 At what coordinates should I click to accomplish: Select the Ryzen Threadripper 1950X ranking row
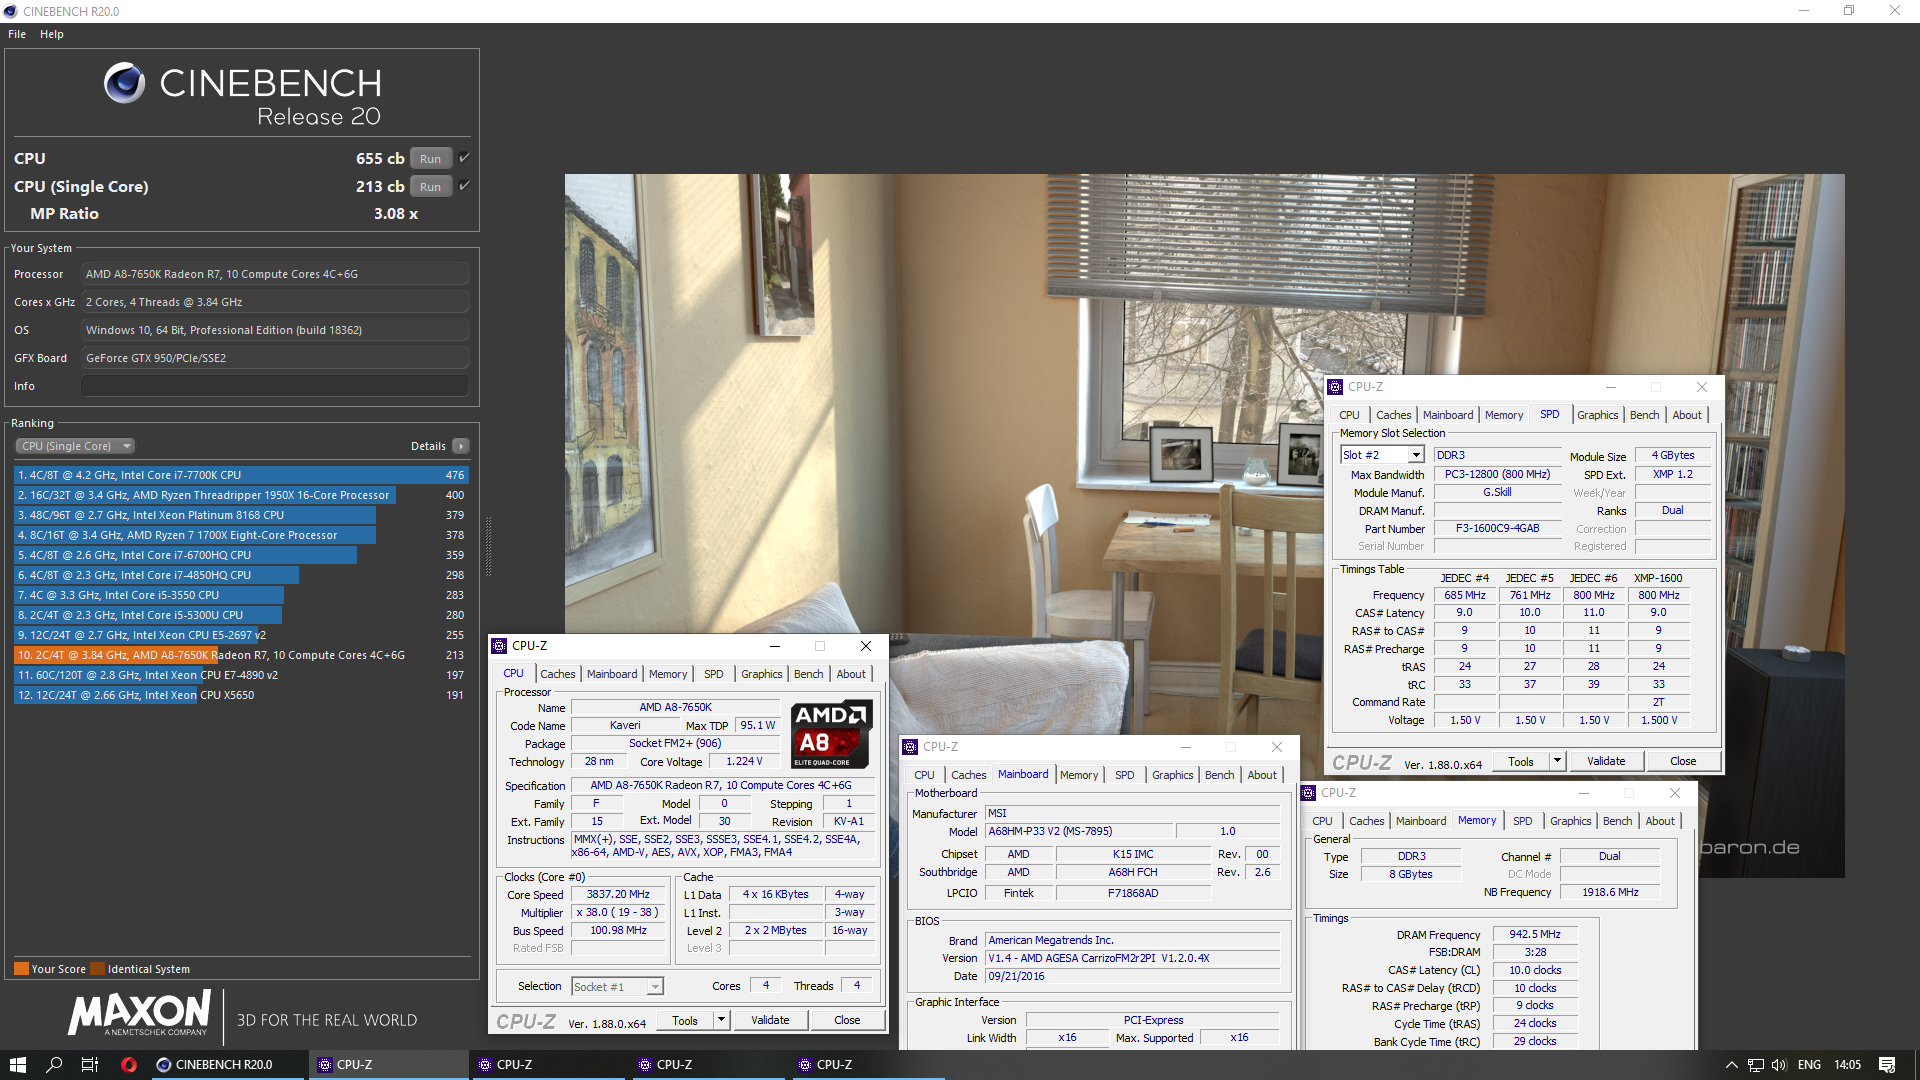point(241,495)
